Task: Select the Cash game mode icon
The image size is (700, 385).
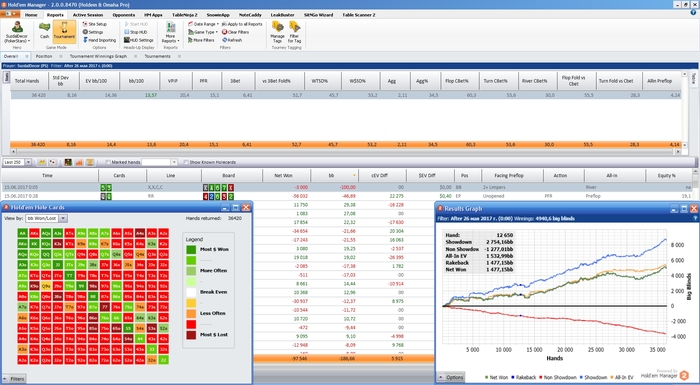Action: tap(44, 30)
